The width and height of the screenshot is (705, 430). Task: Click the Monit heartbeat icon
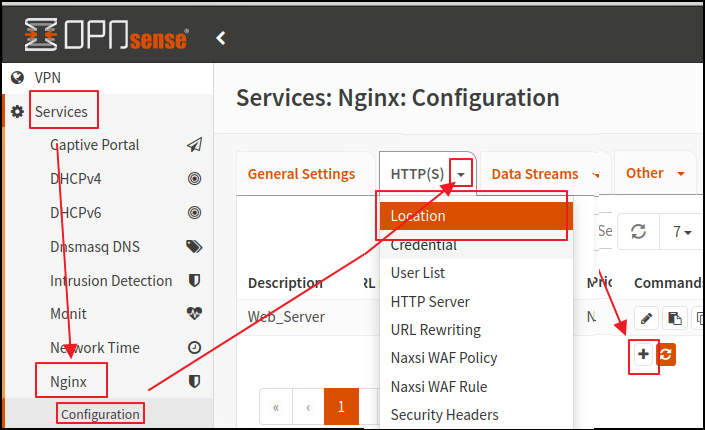coord(194,314)
